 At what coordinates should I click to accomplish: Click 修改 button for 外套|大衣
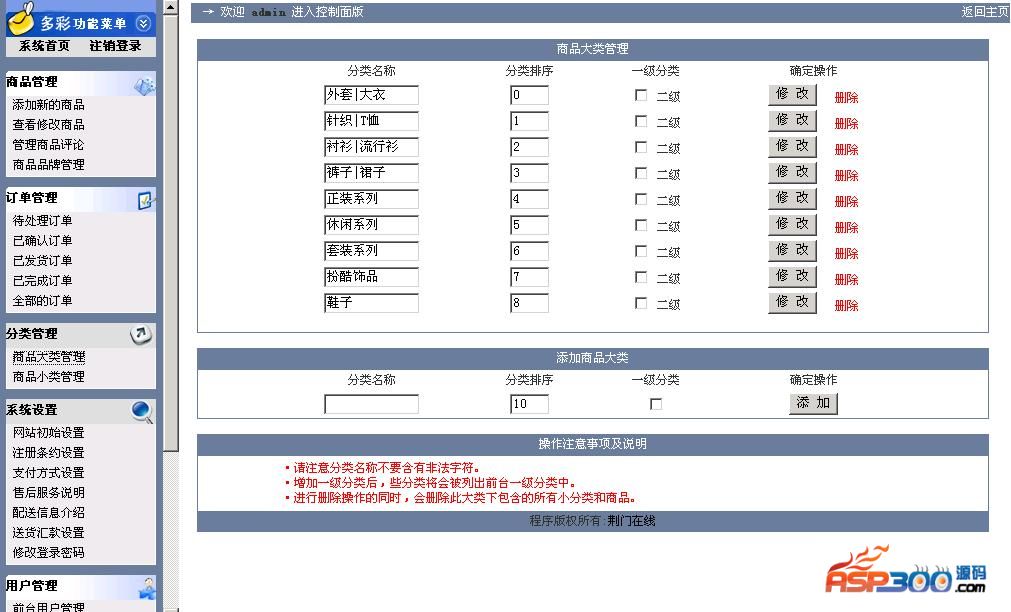(792, 94)
